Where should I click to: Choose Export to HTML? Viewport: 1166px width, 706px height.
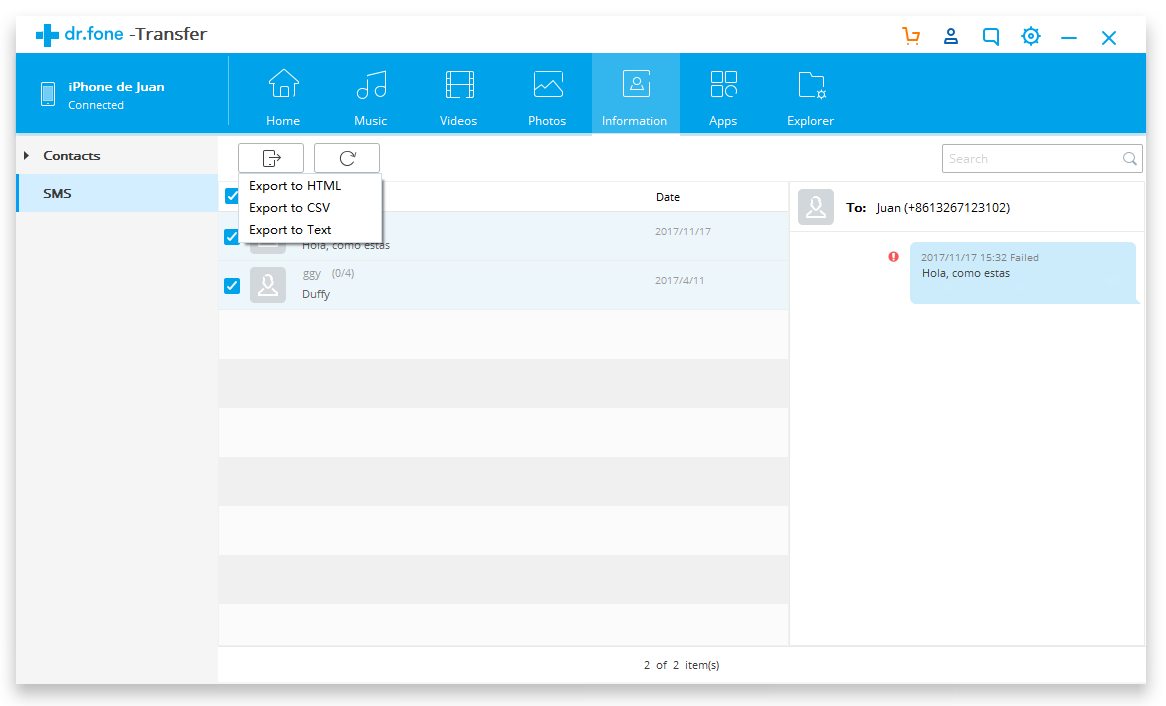point(295,186)
